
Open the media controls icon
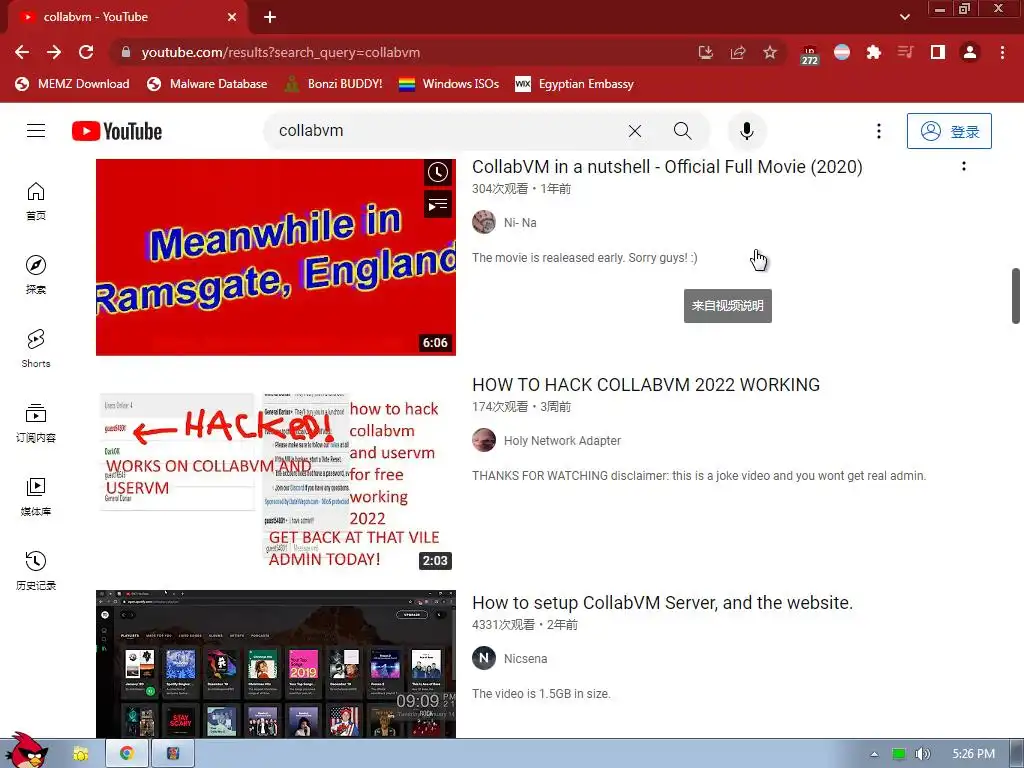point(906,52)
